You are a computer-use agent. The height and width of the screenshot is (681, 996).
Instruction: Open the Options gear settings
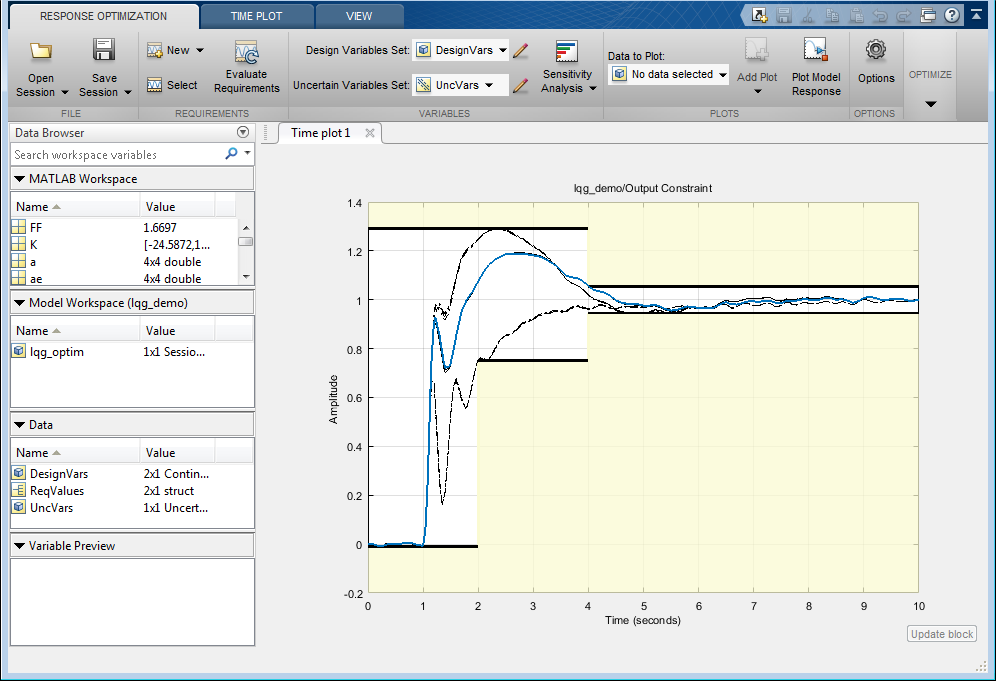(x=876, y=61)
